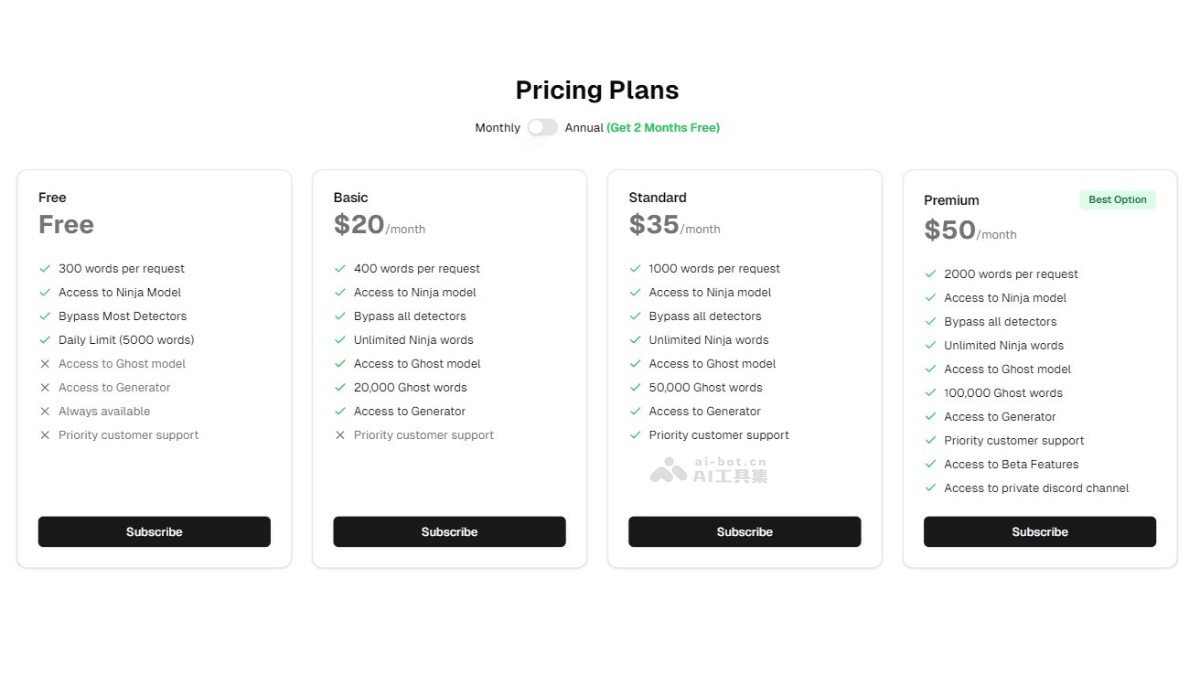Click the Monthly billing label
The height and width of the screenshot is (675, 1200).
(x=497, y=128)
